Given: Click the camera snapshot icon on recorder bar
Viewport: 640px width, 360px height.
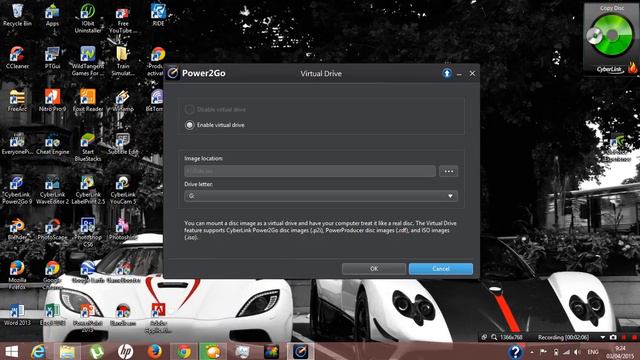Looking at the screenshot, I should coord(613,337).
